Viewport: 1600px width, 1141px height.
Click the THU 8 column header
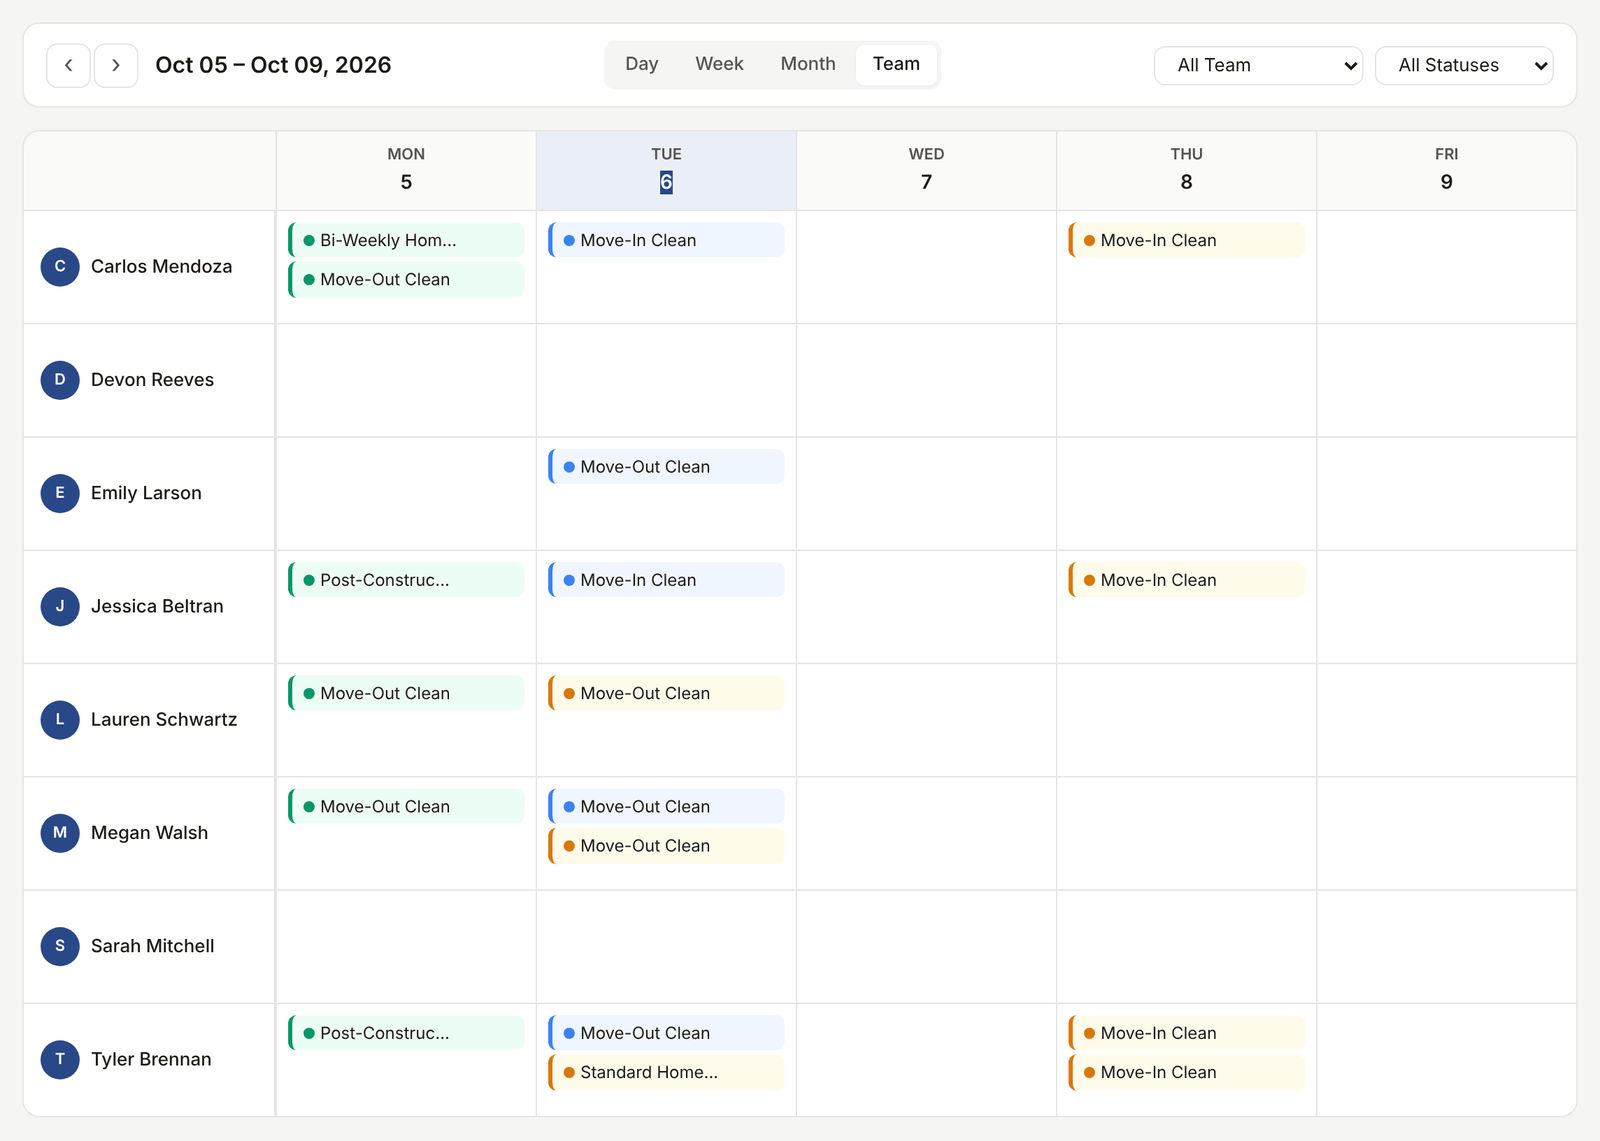coord(1186,170)
